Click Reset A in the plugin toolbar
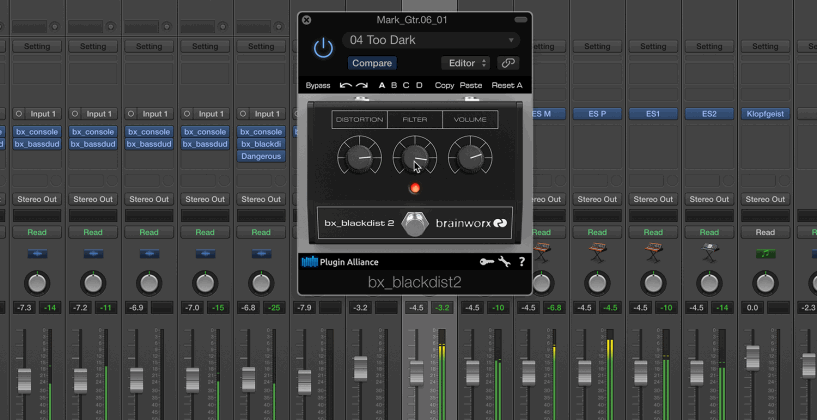 tap(507, 85)
